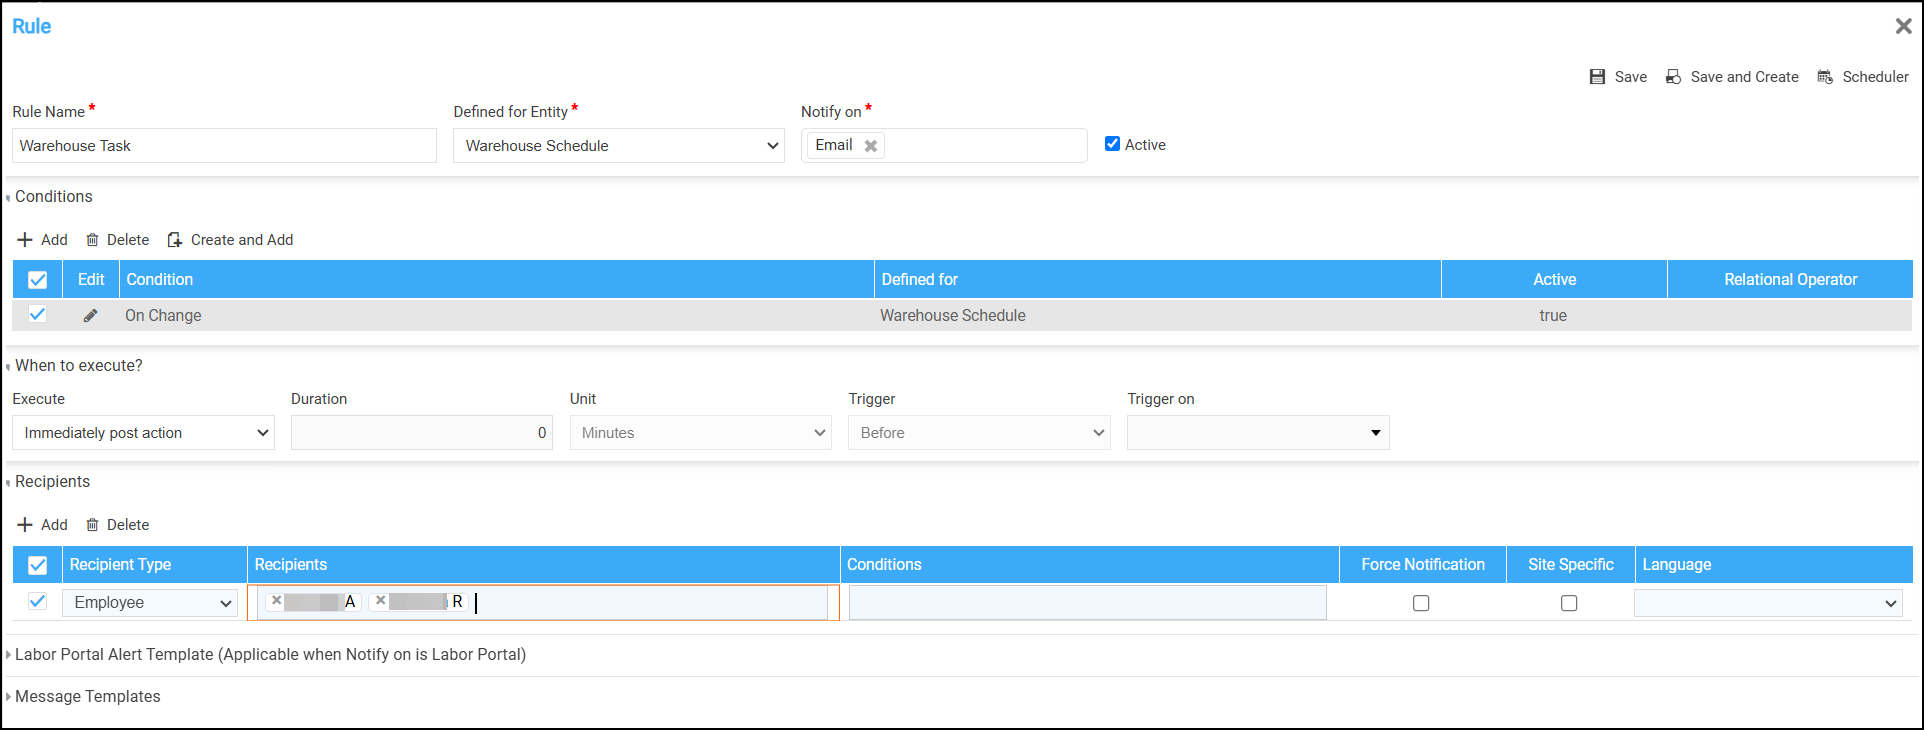Open the Language dropdown in Recipients row

tap(1768, 603)
